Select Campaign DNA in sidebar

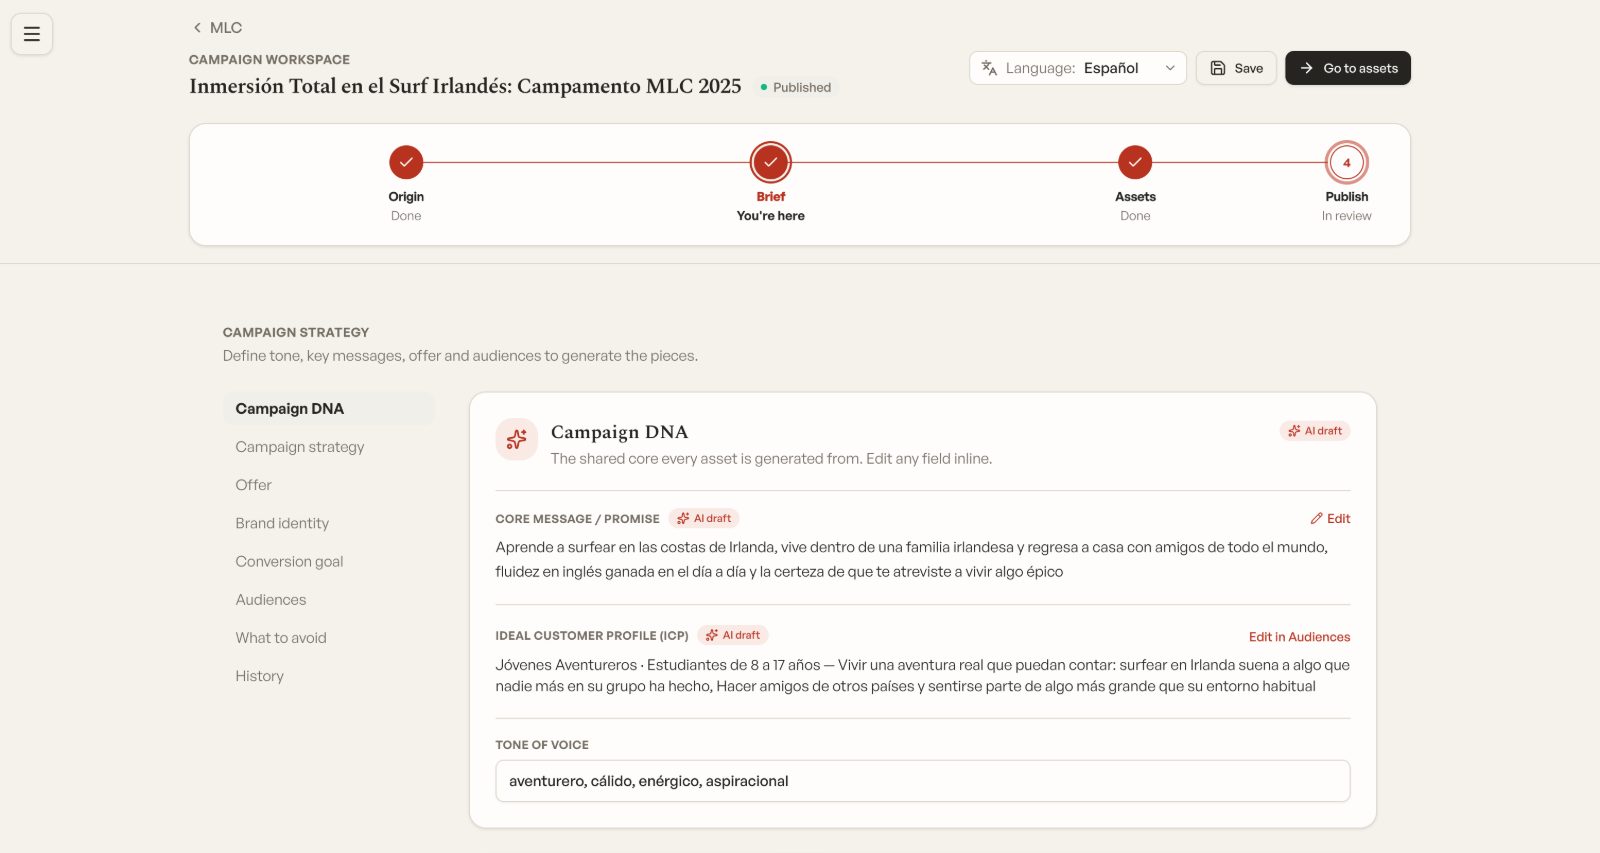[x=329, y=409]
